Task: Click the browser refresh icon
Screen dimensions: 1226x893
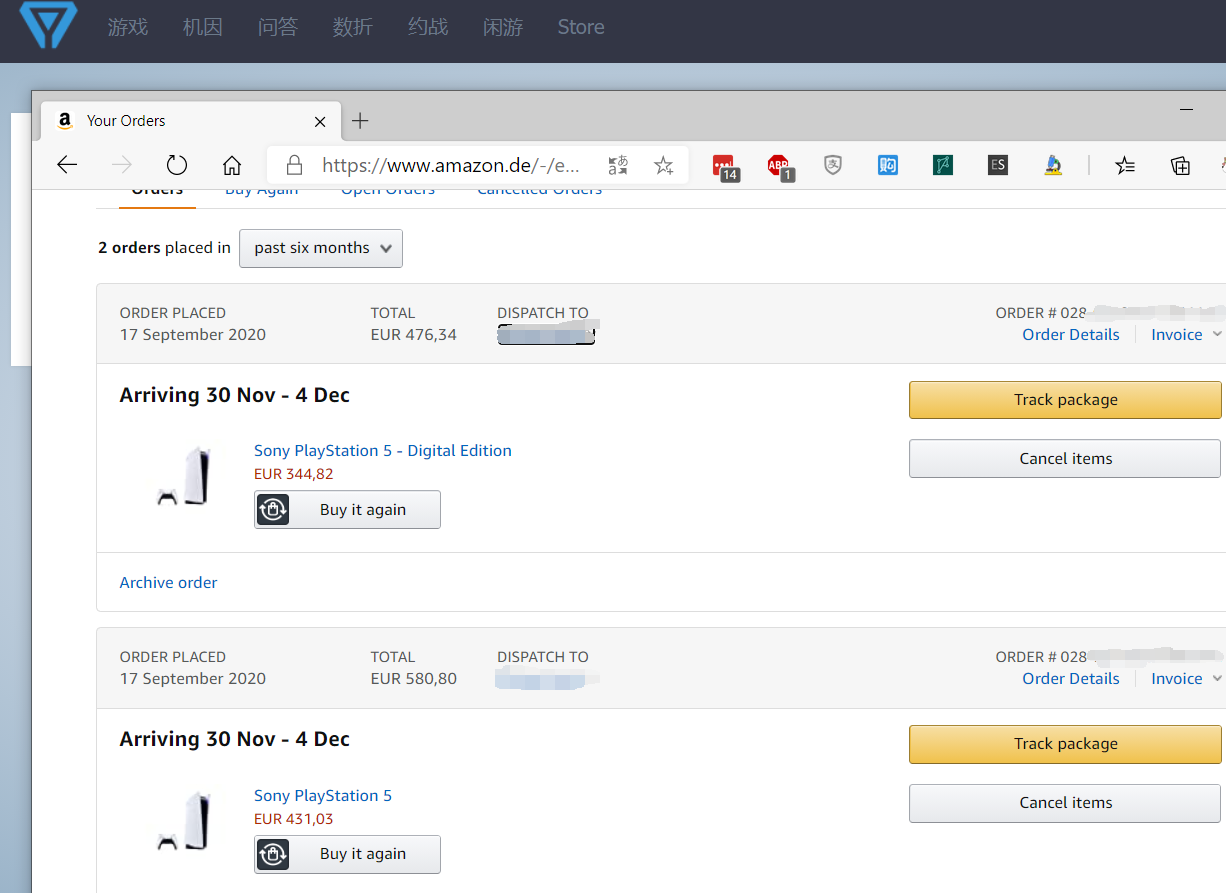Action: pos(177,165)
